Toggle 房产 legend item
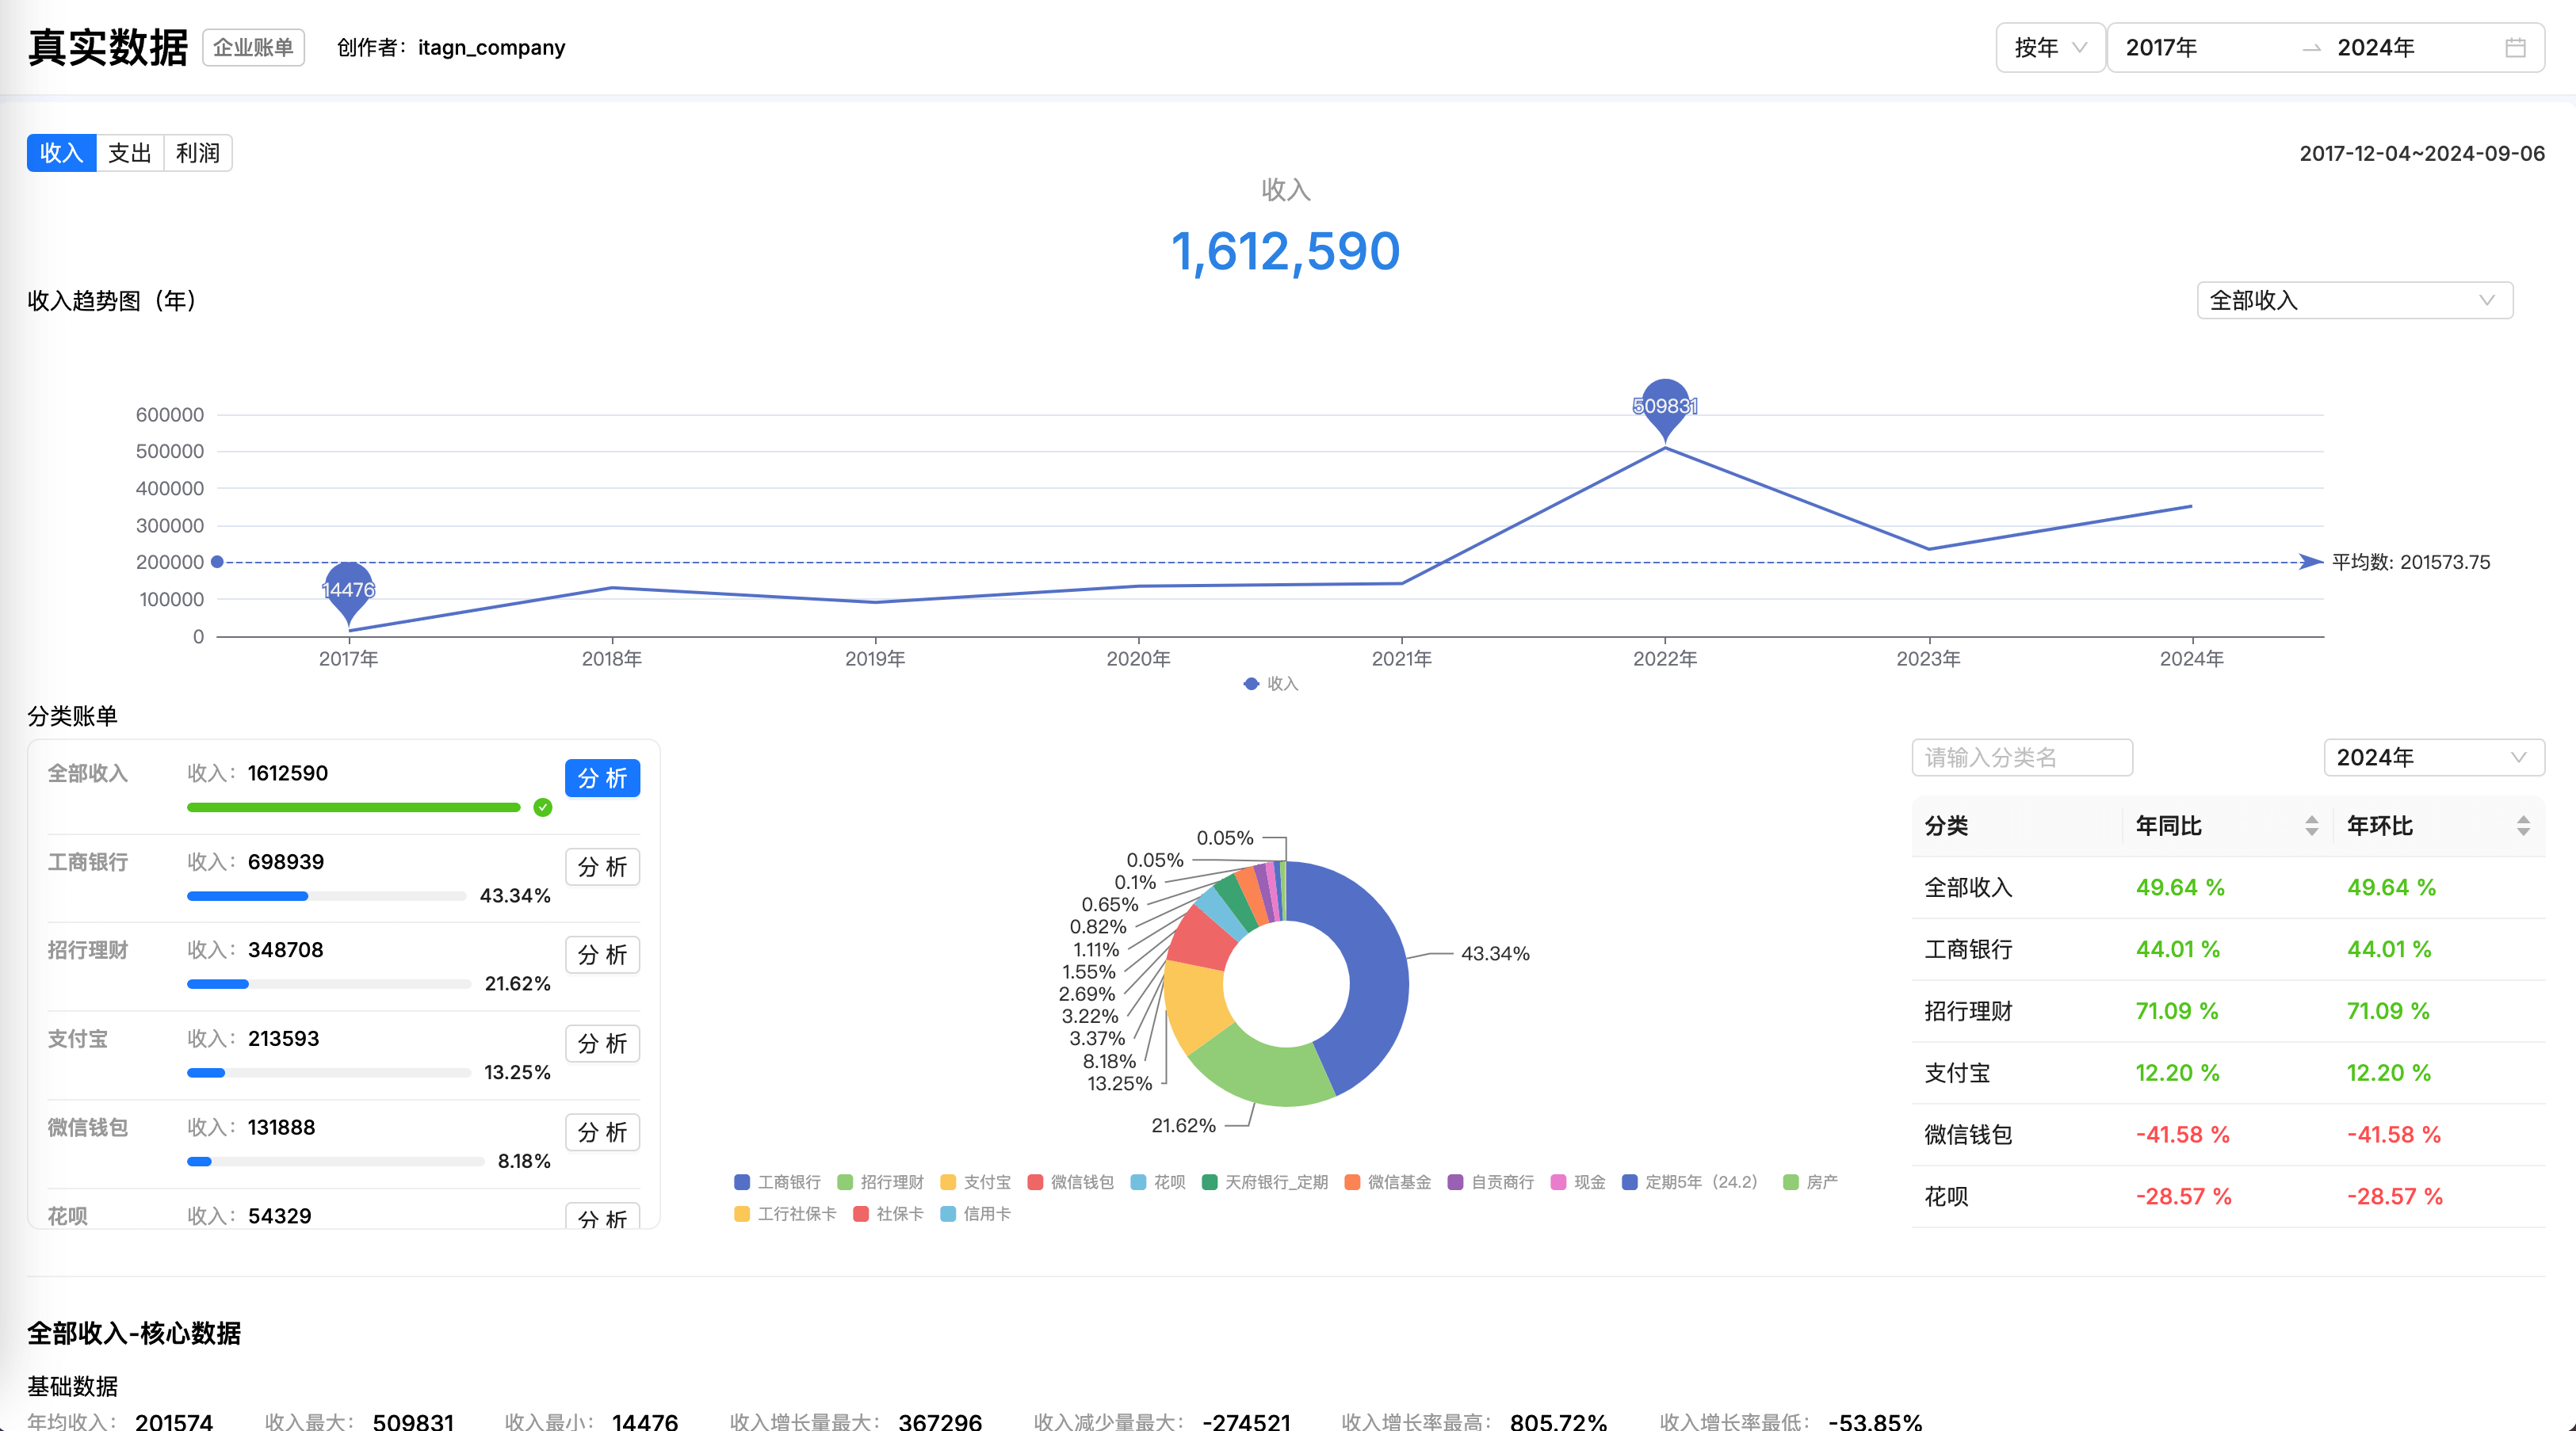Screen dimensions: 2576x1431 [1810, 1182]
